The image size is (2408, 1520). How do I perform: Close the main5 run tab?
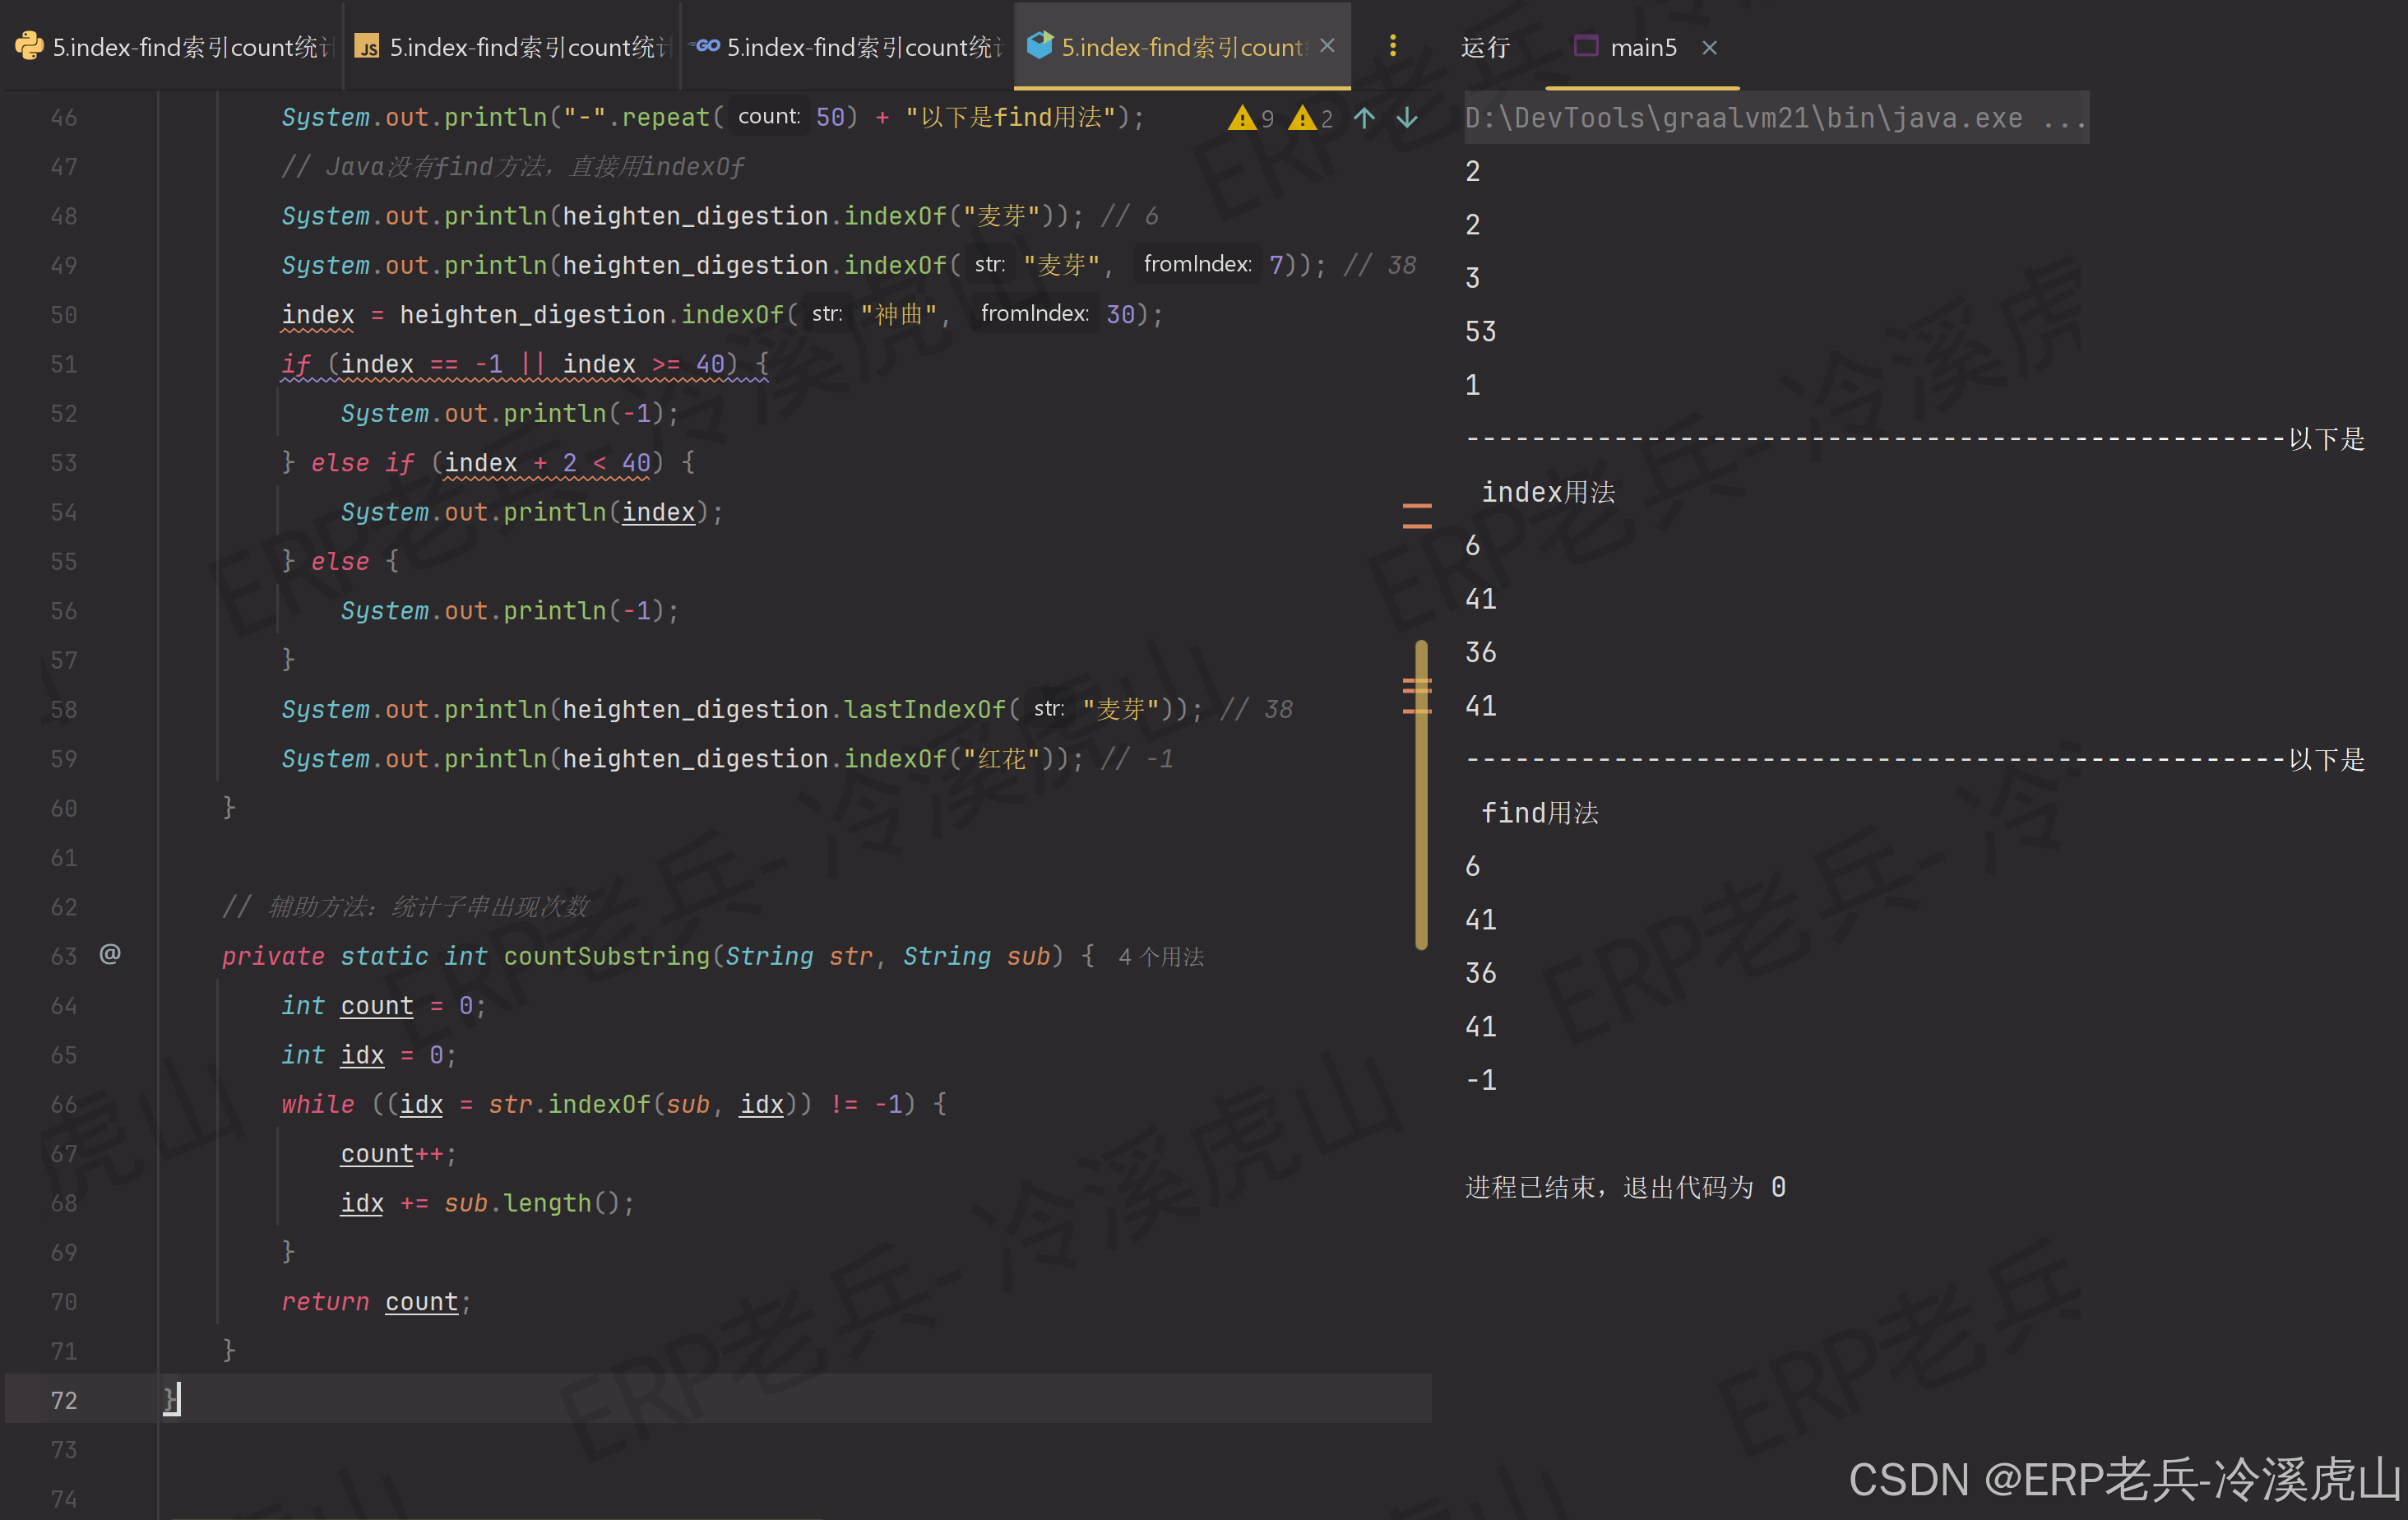point(1709,47)
